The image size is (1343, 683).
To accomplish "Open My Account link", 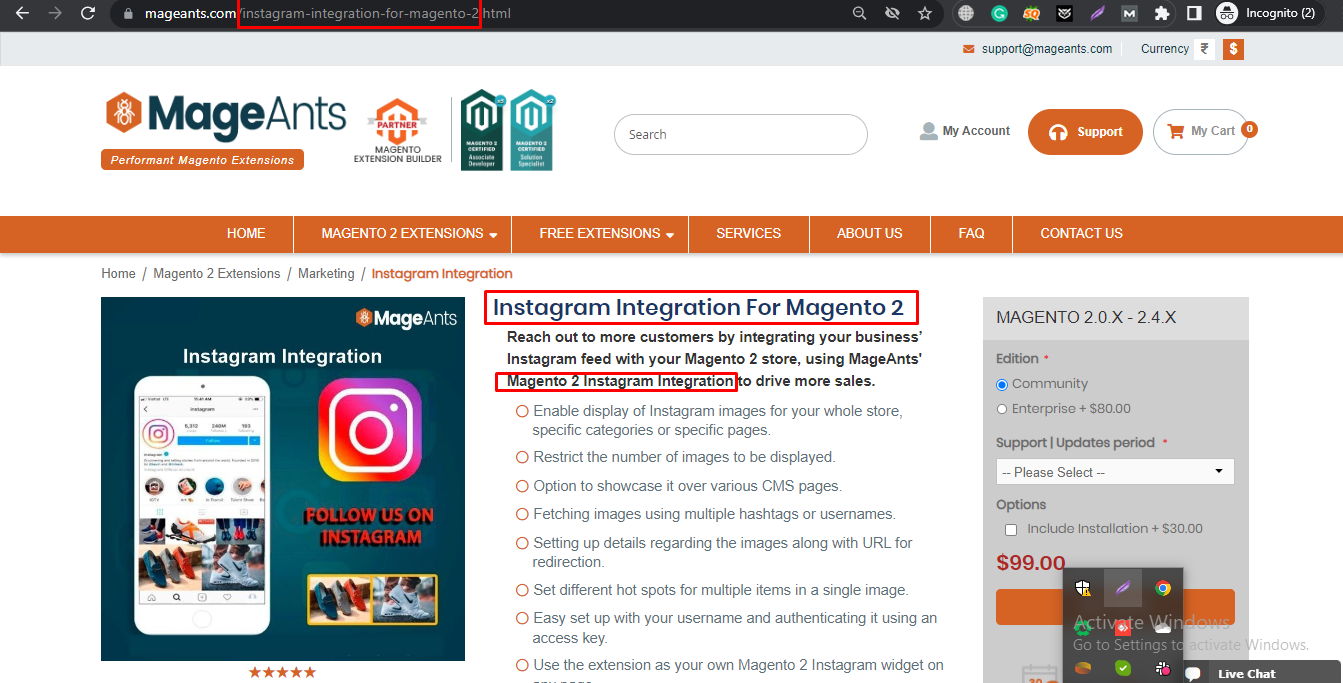I will 965,131.
